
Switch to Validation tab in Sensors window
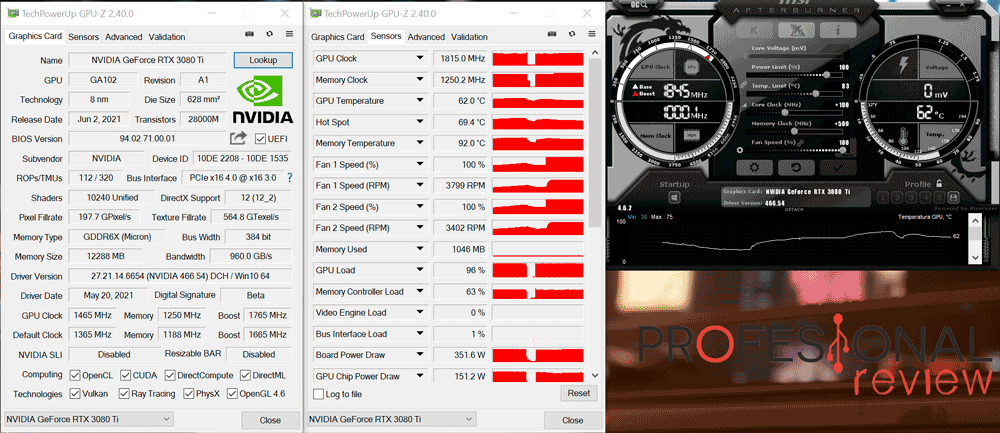click(x=469, y=37)
